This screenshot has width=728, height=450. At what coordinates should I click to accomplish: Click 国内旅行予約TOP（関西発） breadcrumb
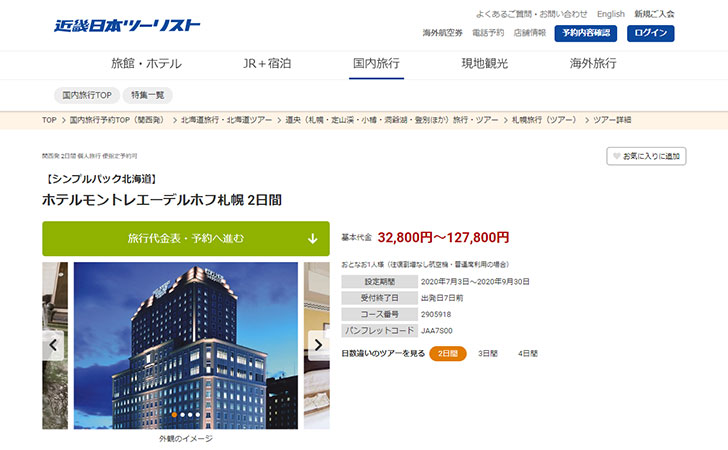click(x=117, y=120)
